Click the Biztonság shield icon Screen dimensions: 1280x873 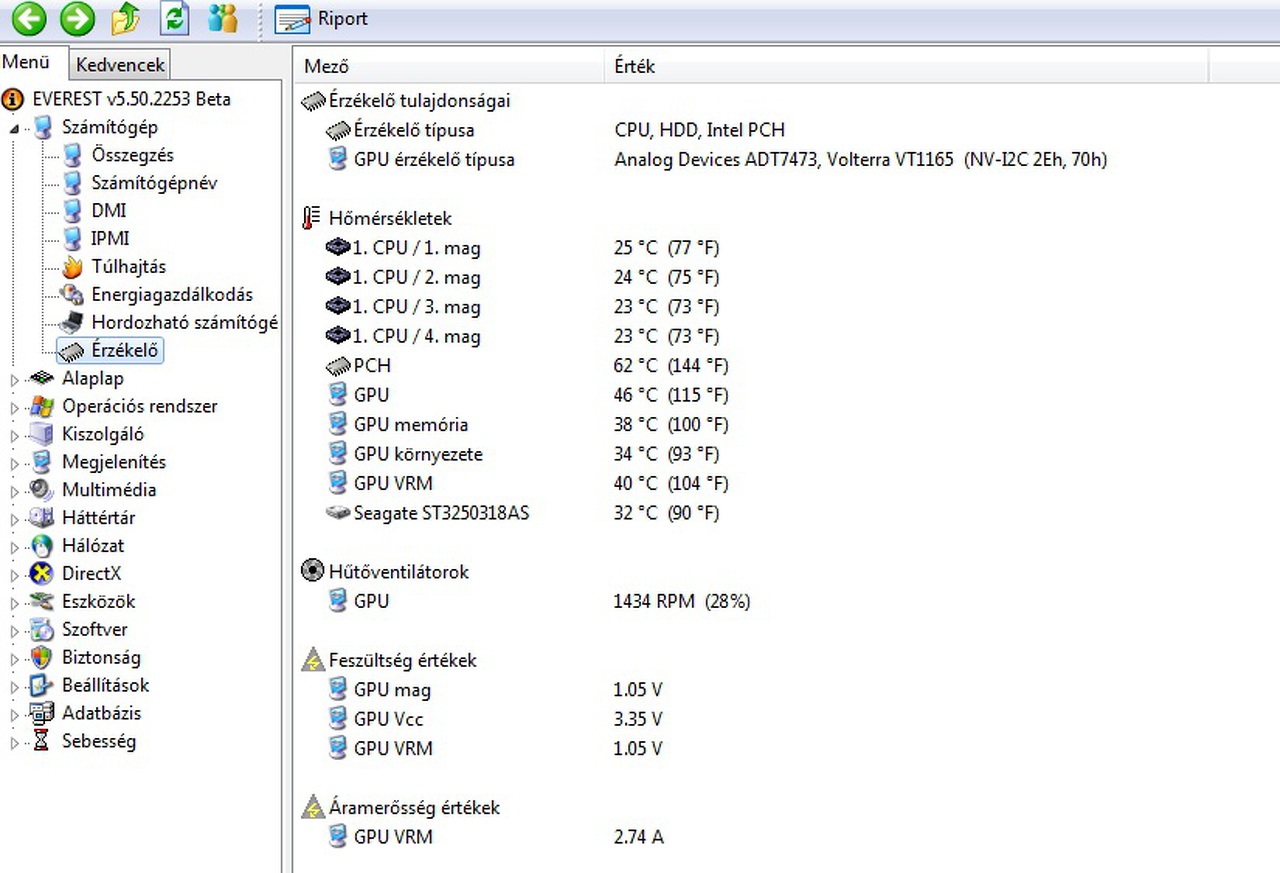[42, 658]
